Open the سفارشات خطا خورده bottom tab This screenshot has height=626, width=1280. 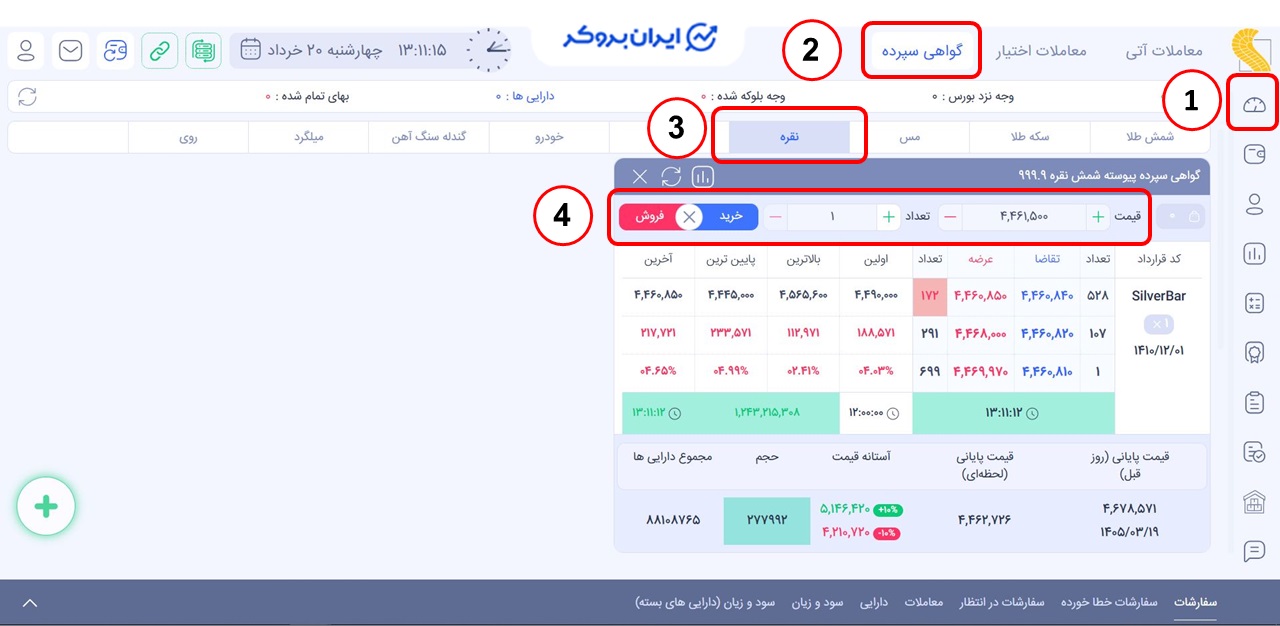(x=1109, y=602)
